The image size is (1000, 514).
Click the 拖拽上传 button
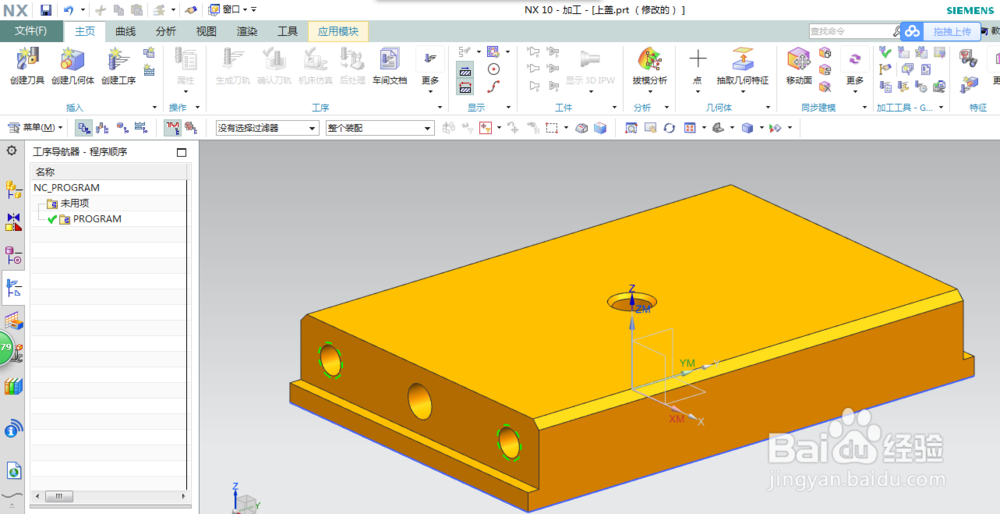click(x=941, y=31)
